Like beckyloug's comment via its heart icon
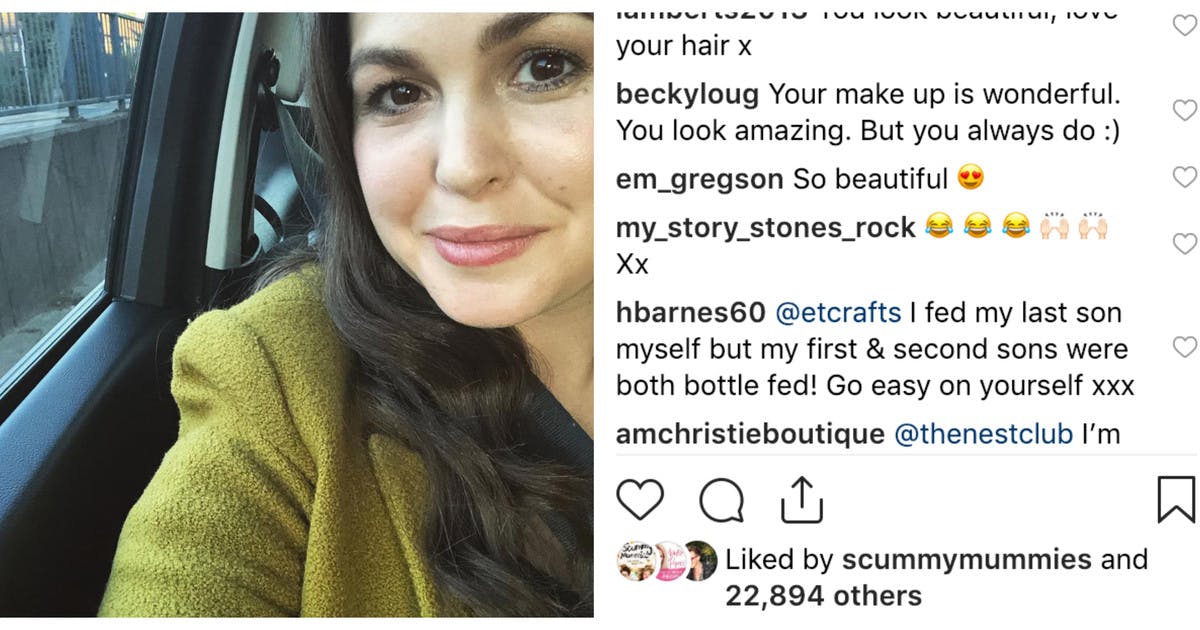1200x630 pixels. tap(1183, 109)
